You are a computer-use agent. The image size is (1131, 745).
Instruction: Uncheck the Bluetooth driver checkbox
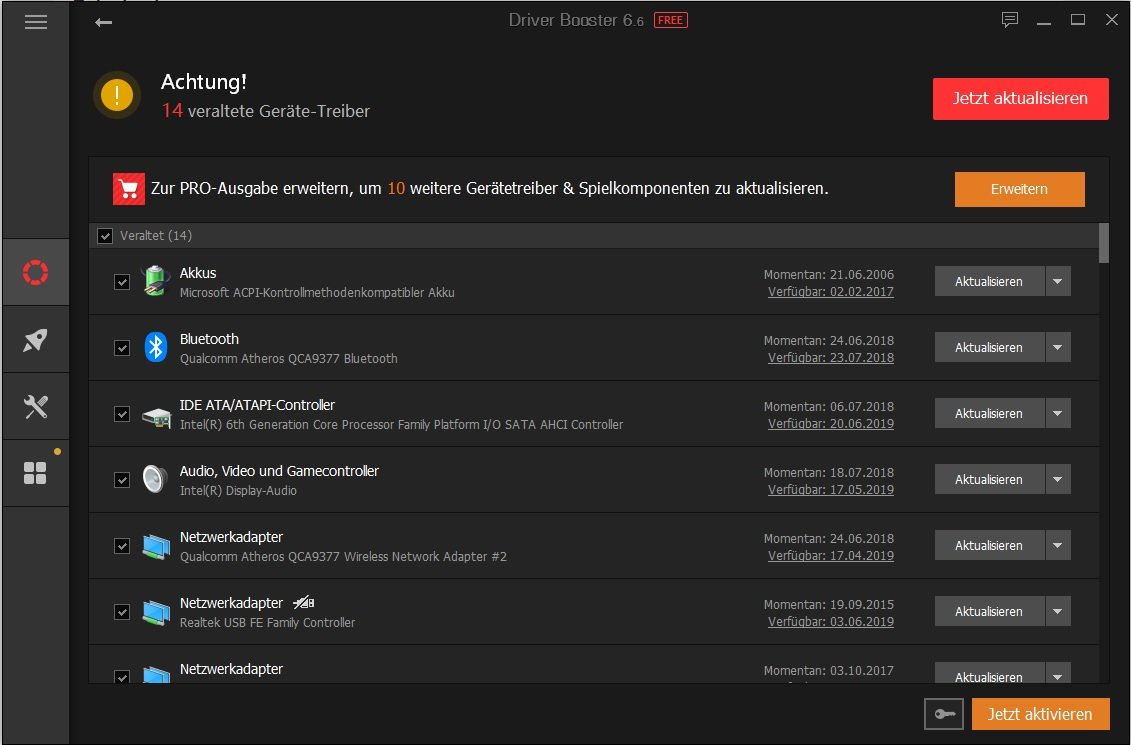coord(122,348)
